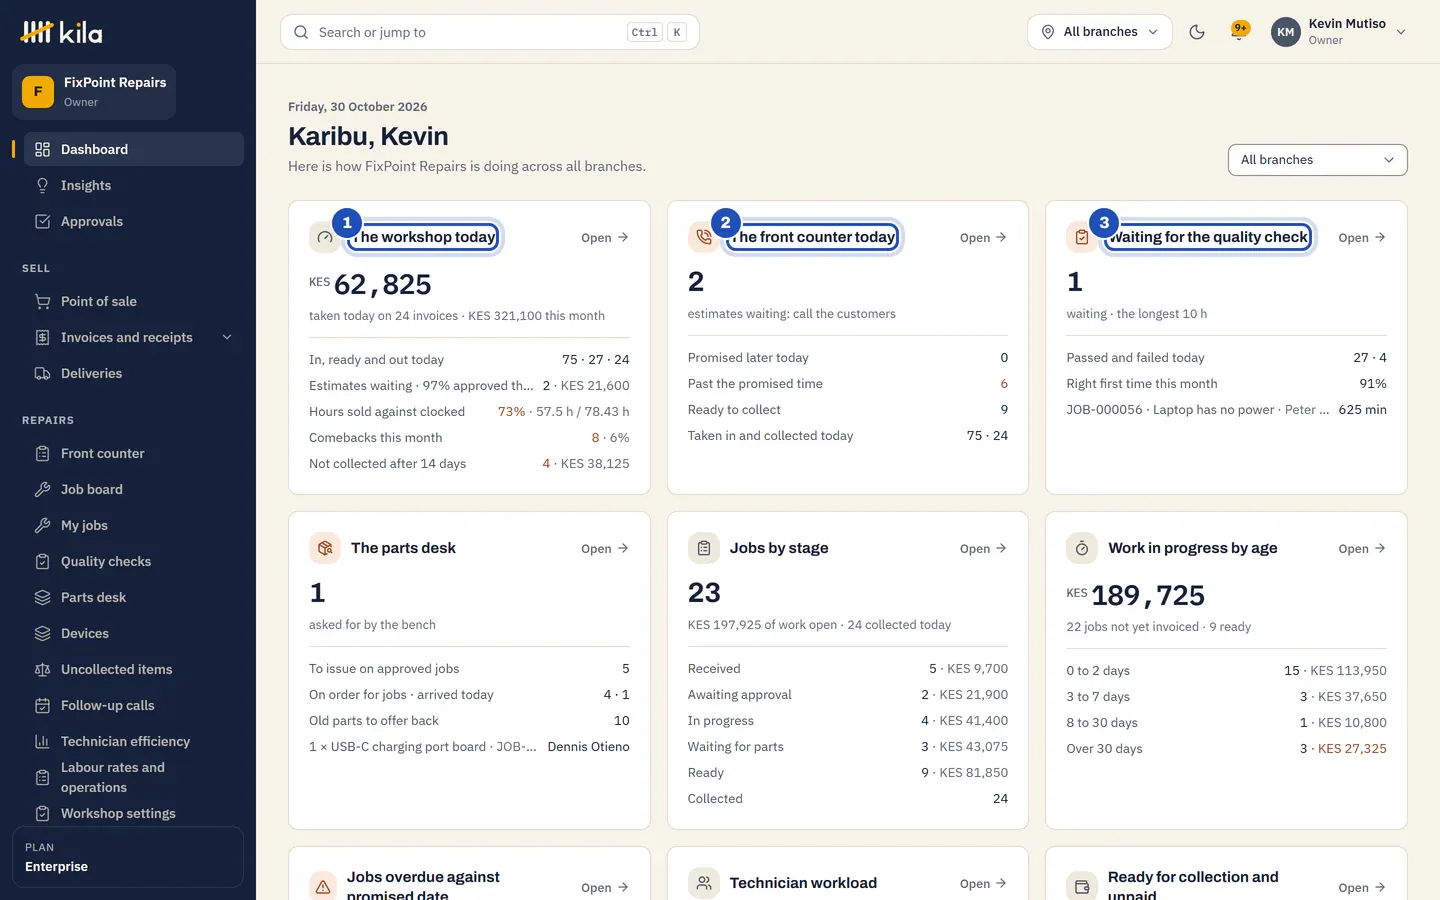Click the search magnifier icon
The height and width of the screenshot is (900, 1440).
(x=301, y=32)
